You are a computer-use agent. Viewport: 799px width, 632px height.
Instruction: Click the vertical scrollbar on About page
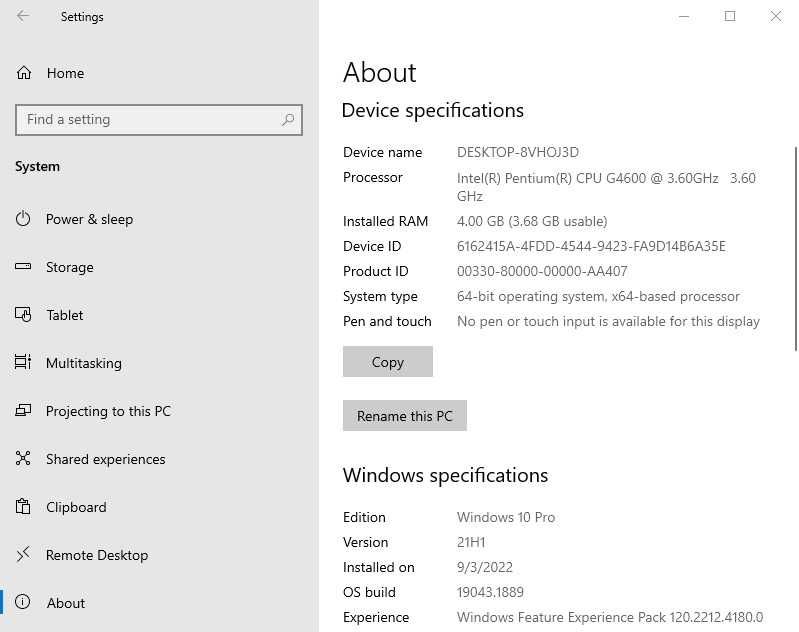tap(795, 250)
